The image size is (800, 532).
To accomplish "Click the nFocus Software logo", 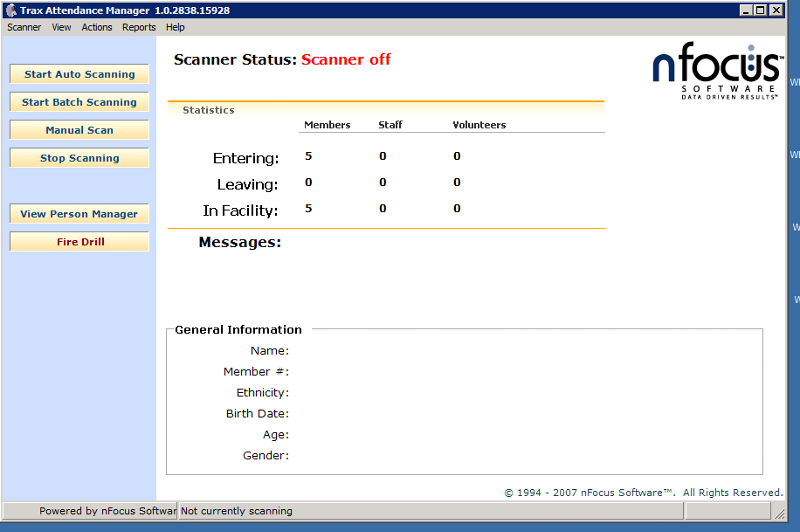I will 716,70.
